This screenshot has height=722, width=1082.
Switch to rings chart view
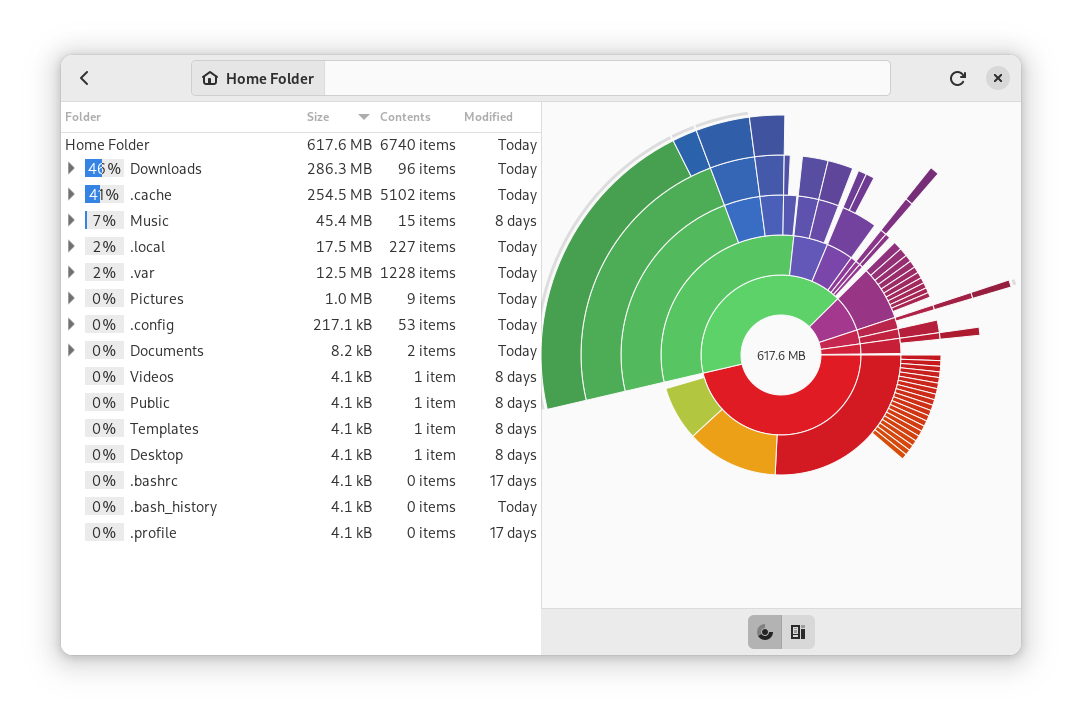click(765, 632)
